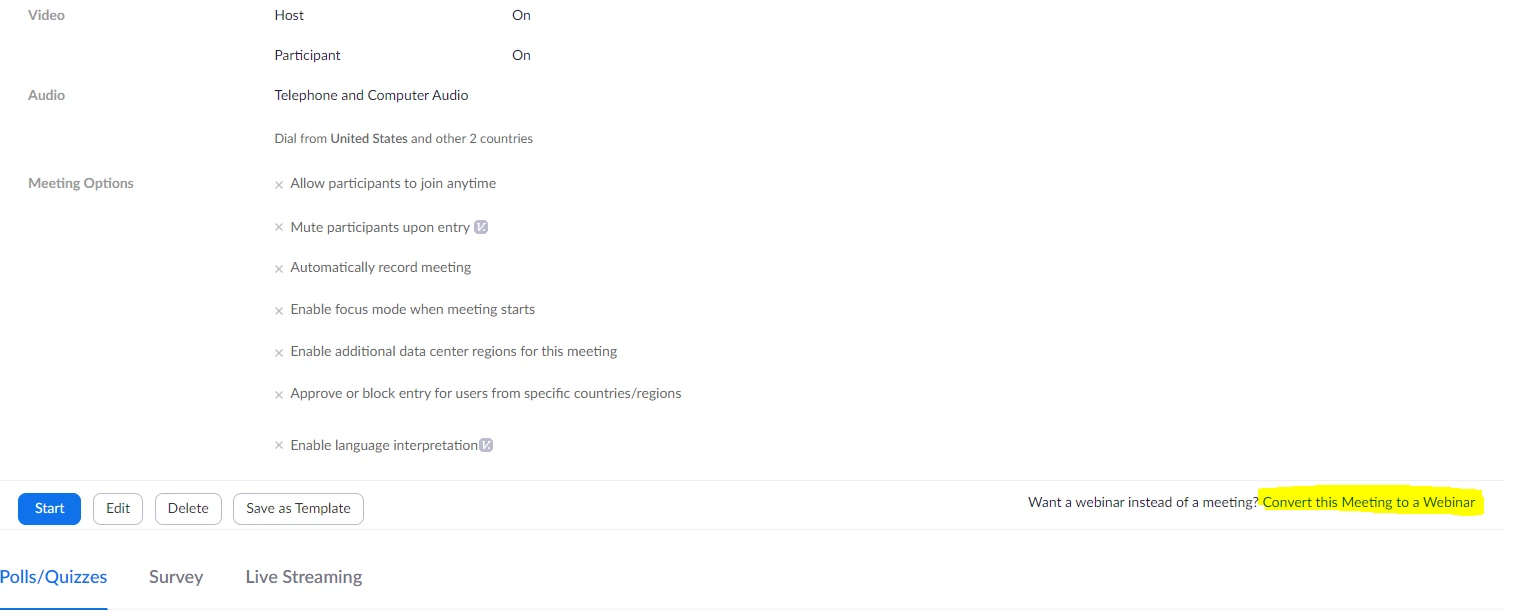The width and height of the screenshot is (1515, 616).
Task: Click the Telephone and Computer Audio text
Action: point(372,95)
